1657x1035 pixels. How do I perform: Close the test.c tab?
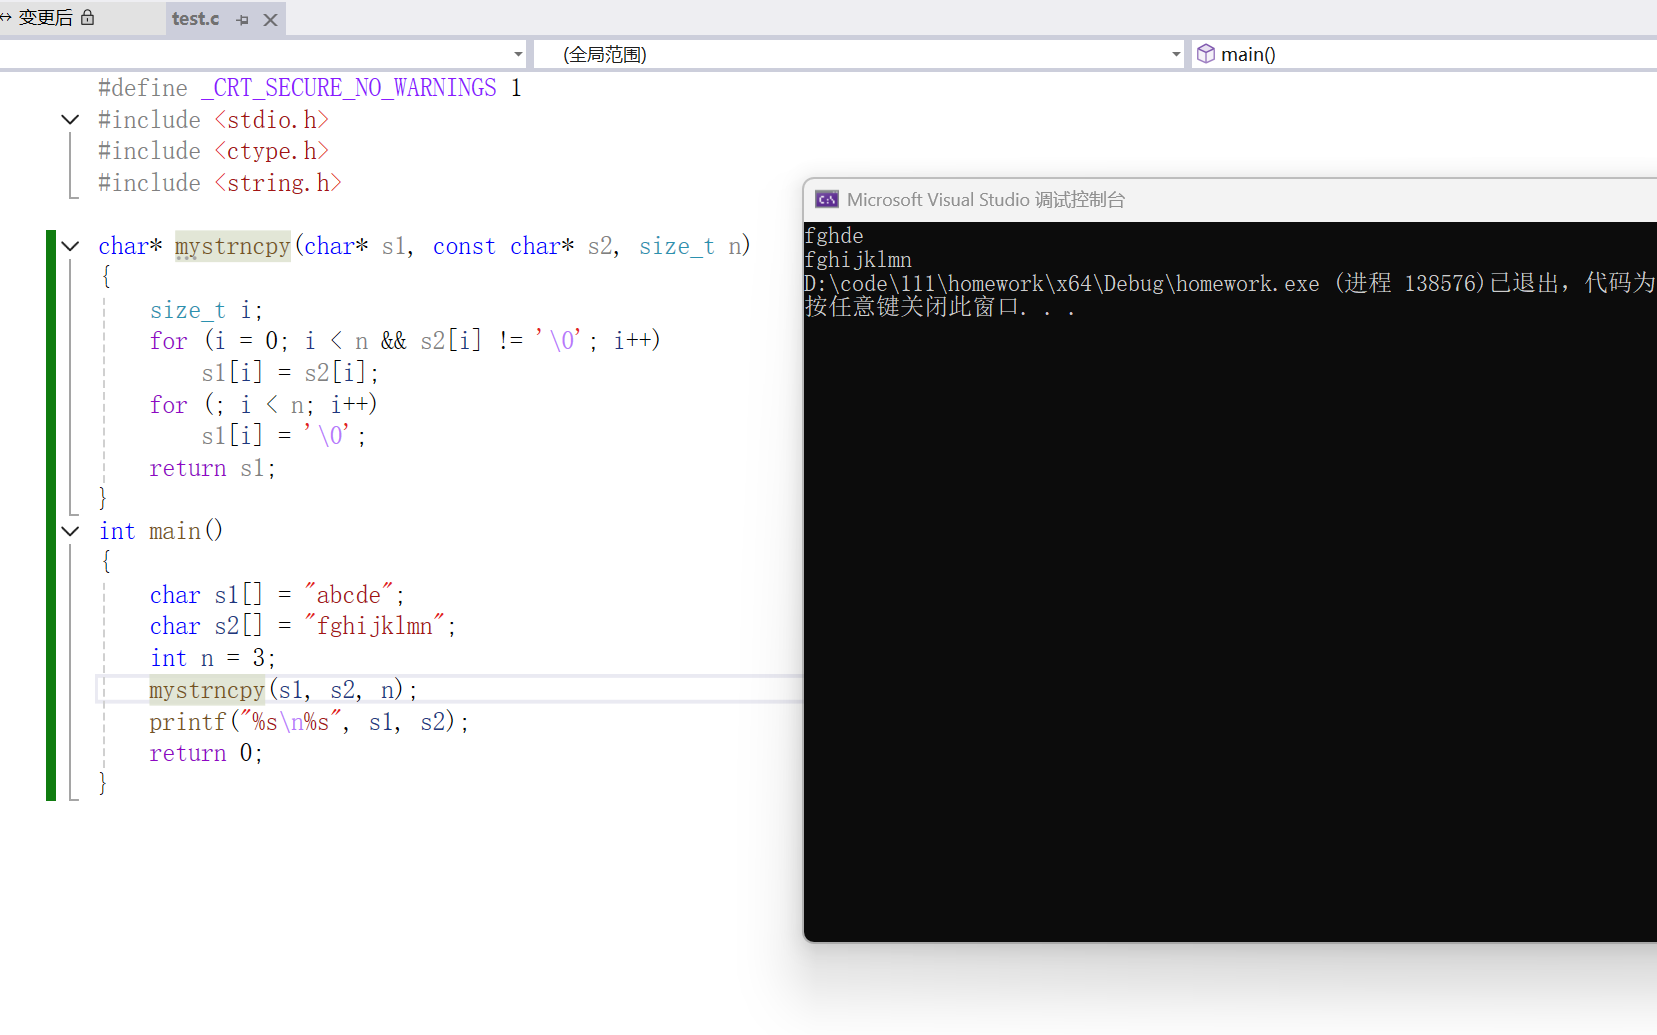point(270,19)
